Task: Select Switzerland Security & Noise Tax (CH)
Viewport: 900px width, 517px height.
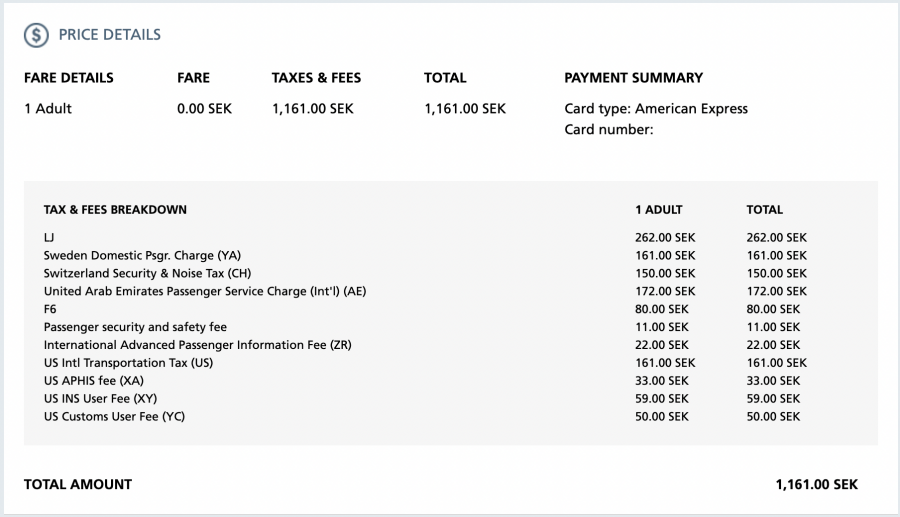Action: tap(148, 273)
